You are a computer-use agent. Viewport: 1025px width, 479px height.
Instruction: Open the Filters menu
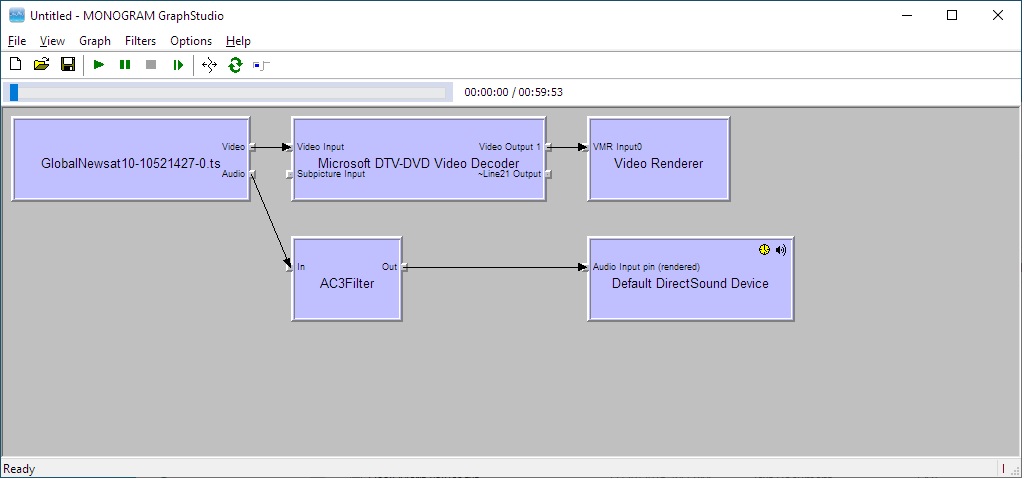pos(141,41)
